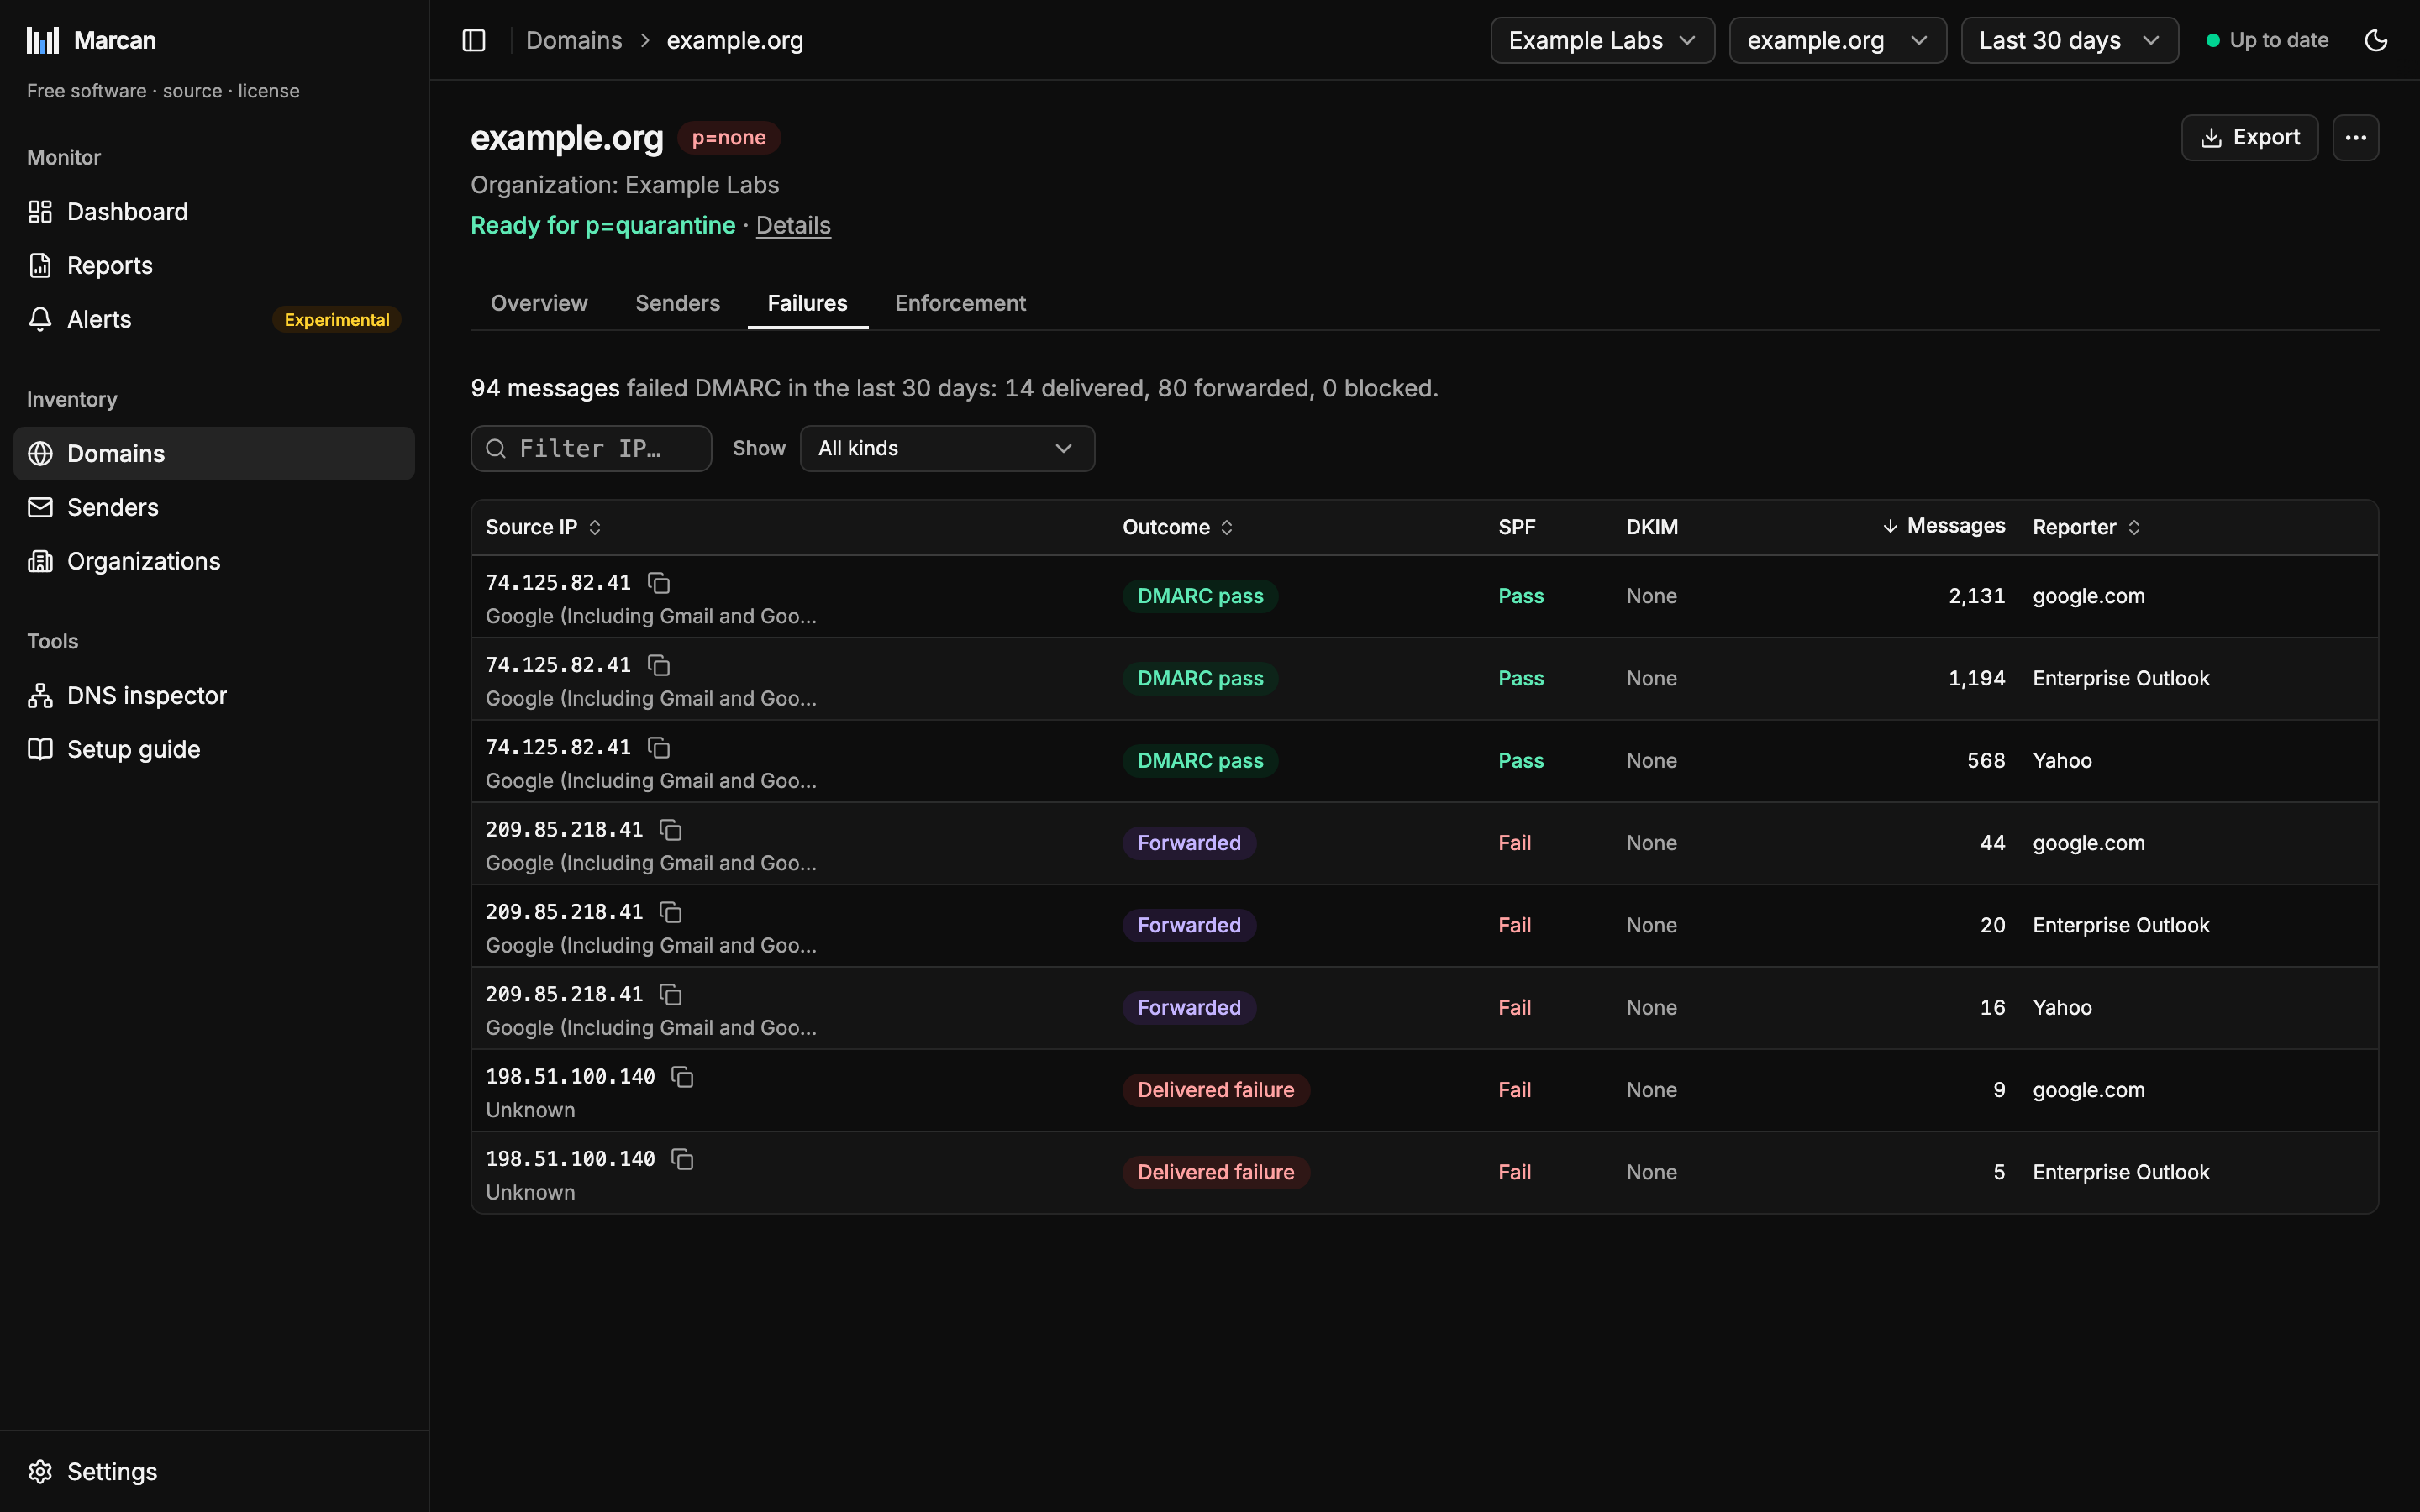Copy IP 209.85.218.41 in the 16 messages row
This screenshot has height=1512, width=2420.
(x=671, y=994)
